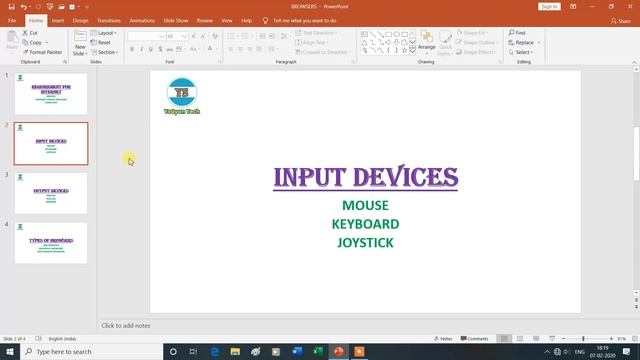Open the font name combo box dropdown
640x360 pixels.
162,36
